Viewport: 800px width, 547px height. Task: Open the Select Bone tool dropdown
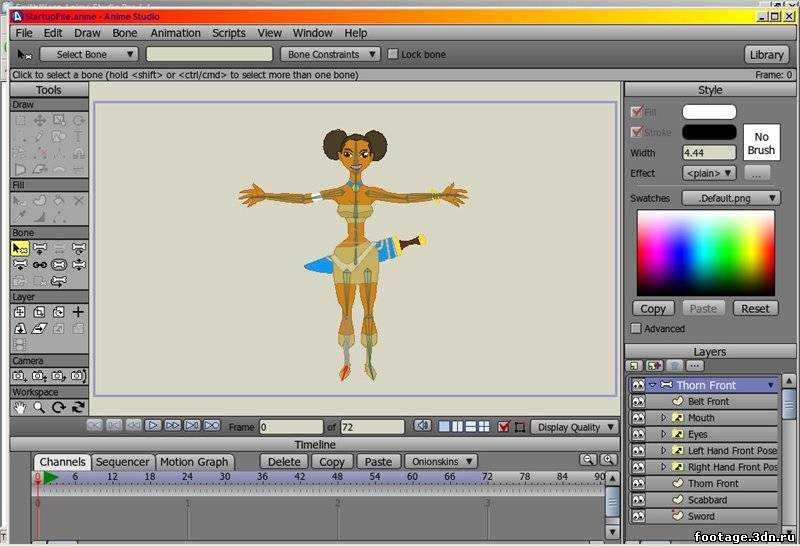[x=89, y=54]
